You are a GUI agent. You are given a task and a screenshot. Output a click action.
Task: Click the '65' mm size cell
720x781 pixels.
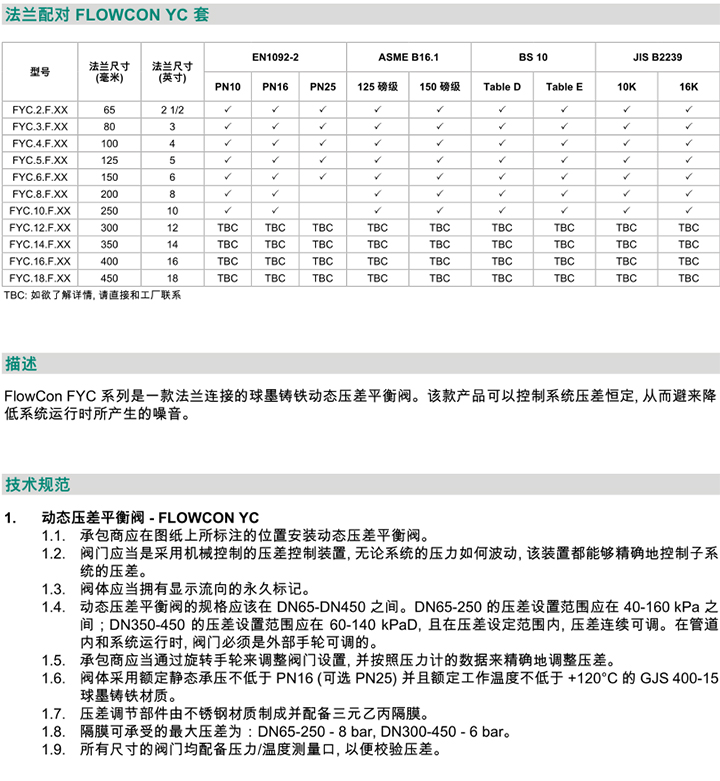pos(110,110)
